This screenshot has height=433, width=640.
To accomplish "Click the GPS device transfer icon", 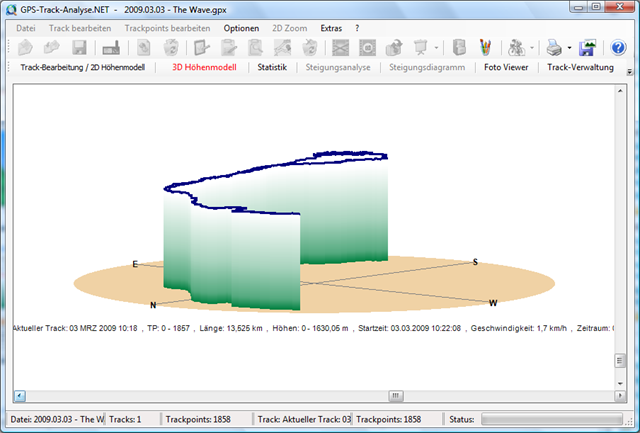I will [x=111, y=47].
